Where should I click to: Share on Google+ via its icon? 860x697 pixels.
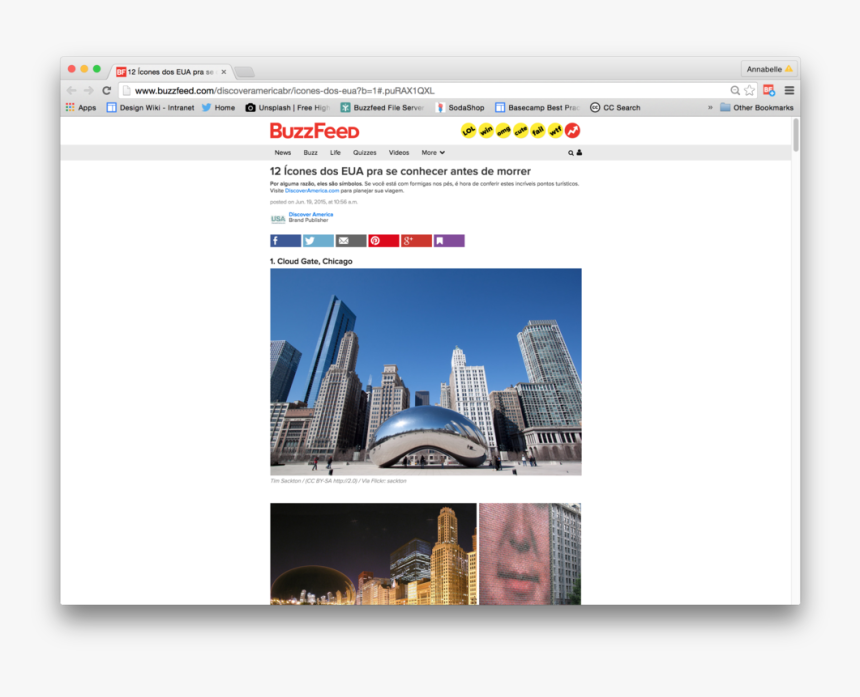pos(415,240)
